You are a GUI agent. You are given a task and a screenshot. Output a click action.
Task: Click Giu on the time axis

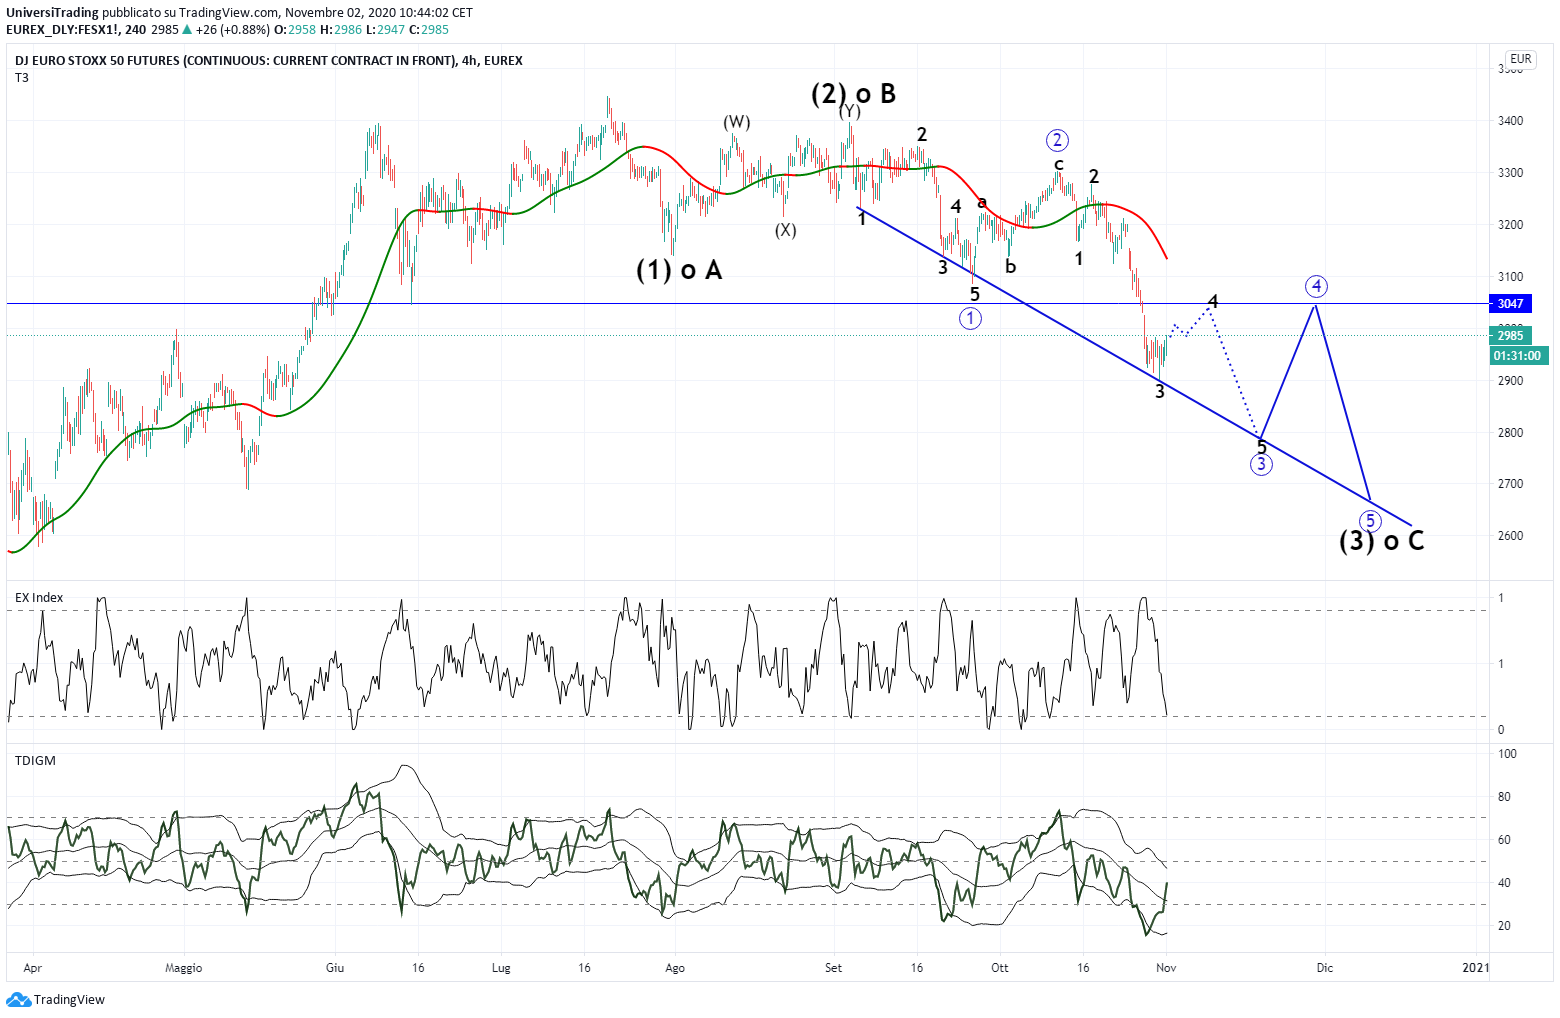click(x=335, y=968)
